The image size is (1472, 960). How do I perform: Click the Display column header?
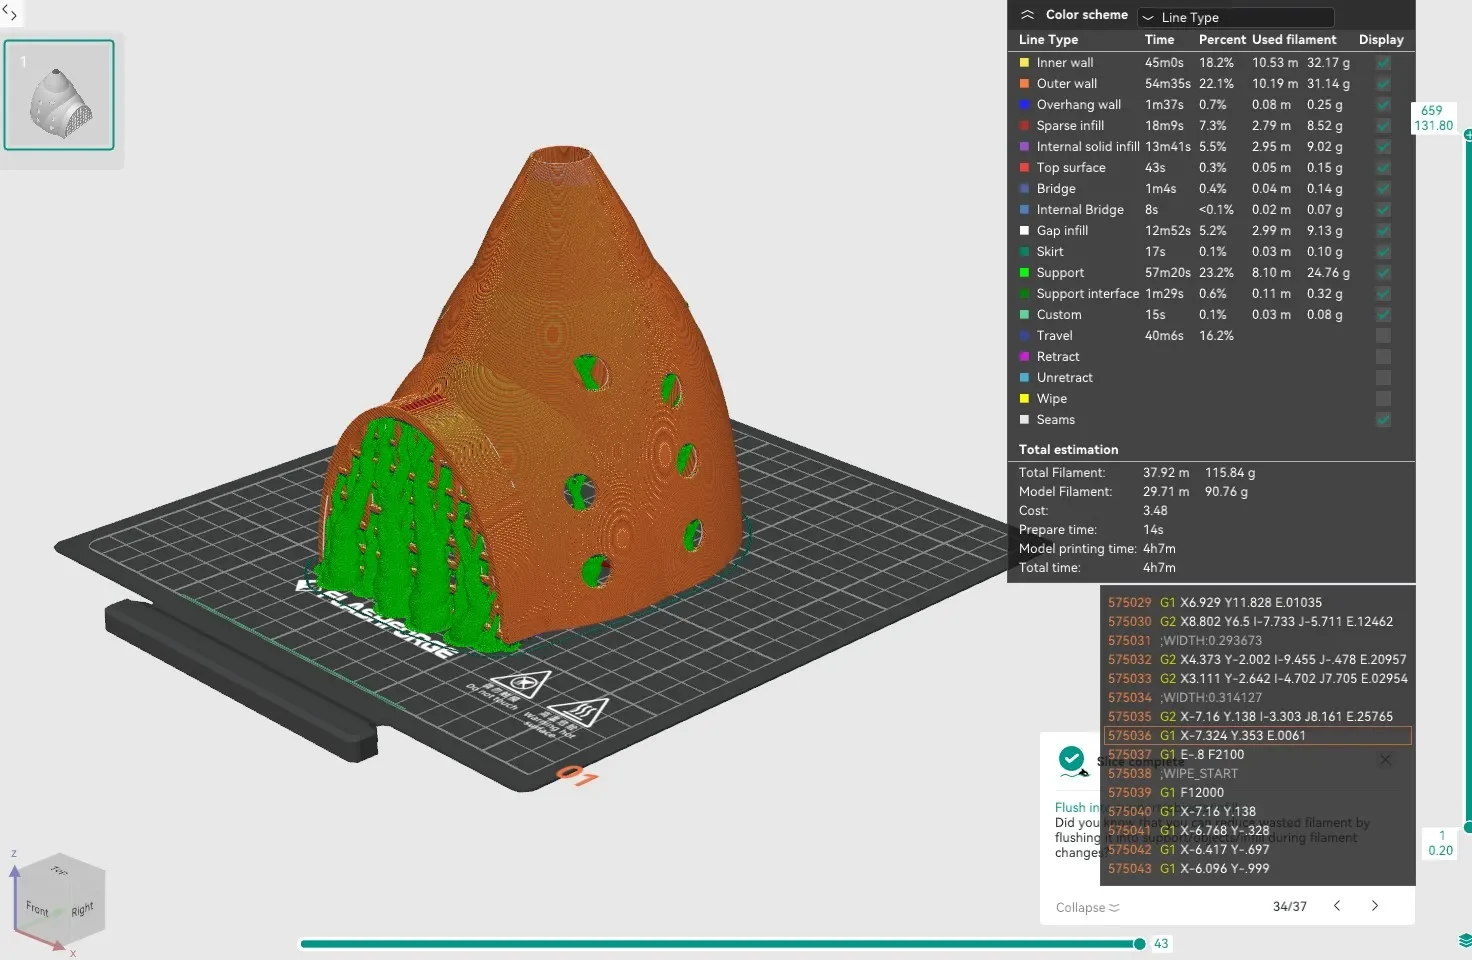(x=1381, y=40)
